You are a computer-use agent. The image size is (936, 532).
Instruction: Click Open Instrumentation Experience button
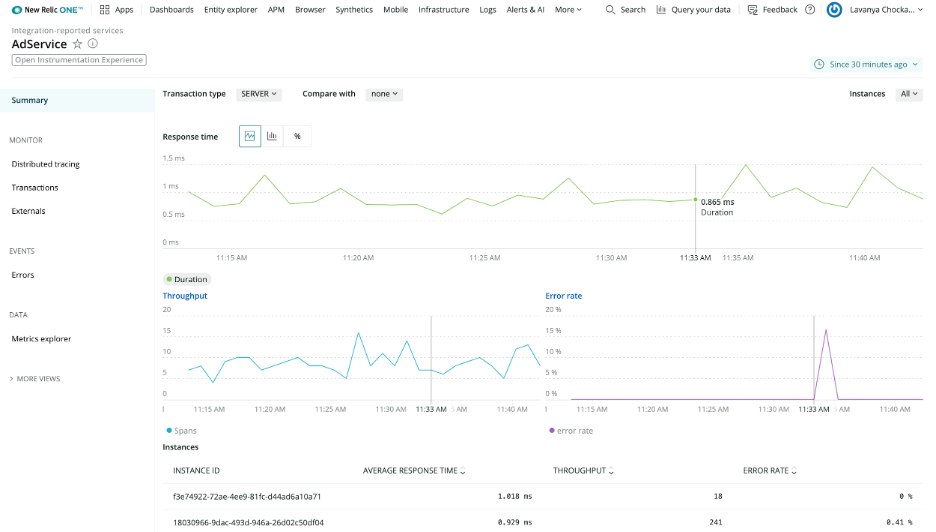point(79,60)
